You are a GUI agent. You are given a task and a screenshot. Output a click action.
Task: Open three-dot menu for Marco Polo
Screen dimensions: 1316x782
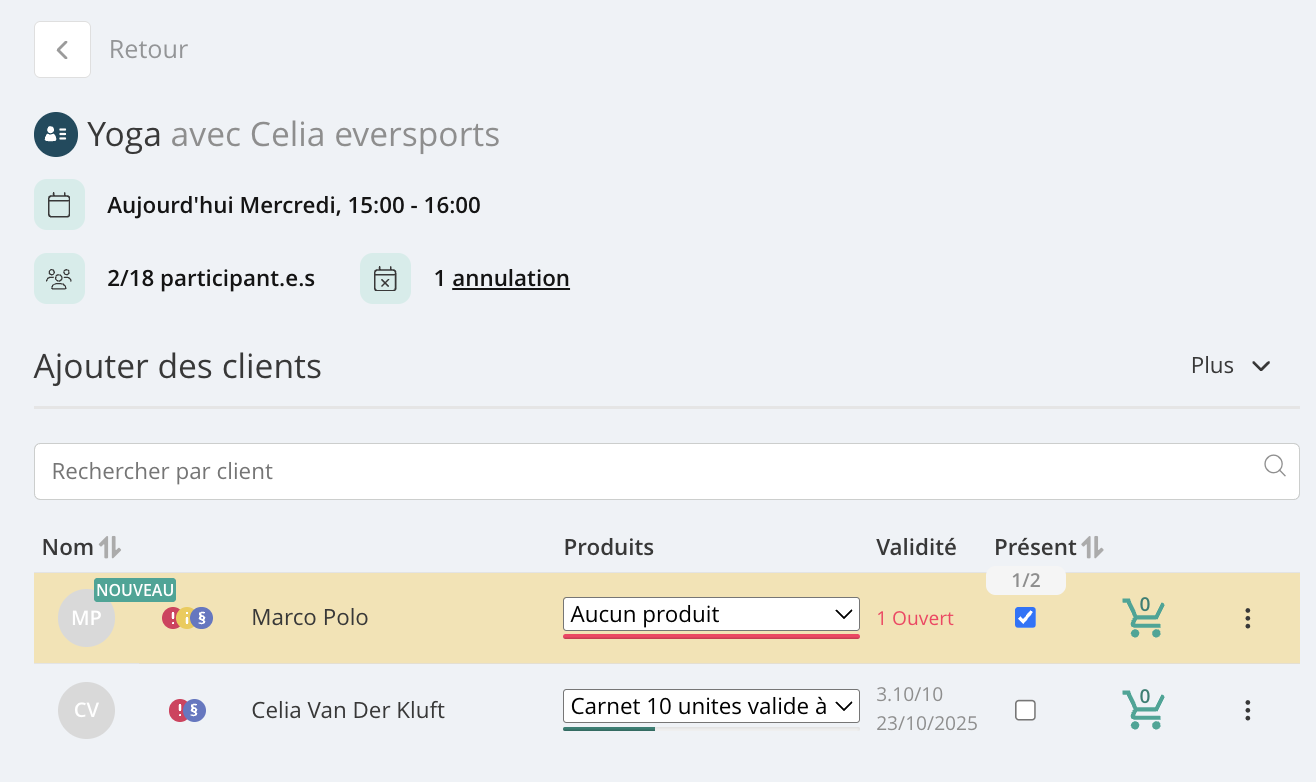point(1247,618)
